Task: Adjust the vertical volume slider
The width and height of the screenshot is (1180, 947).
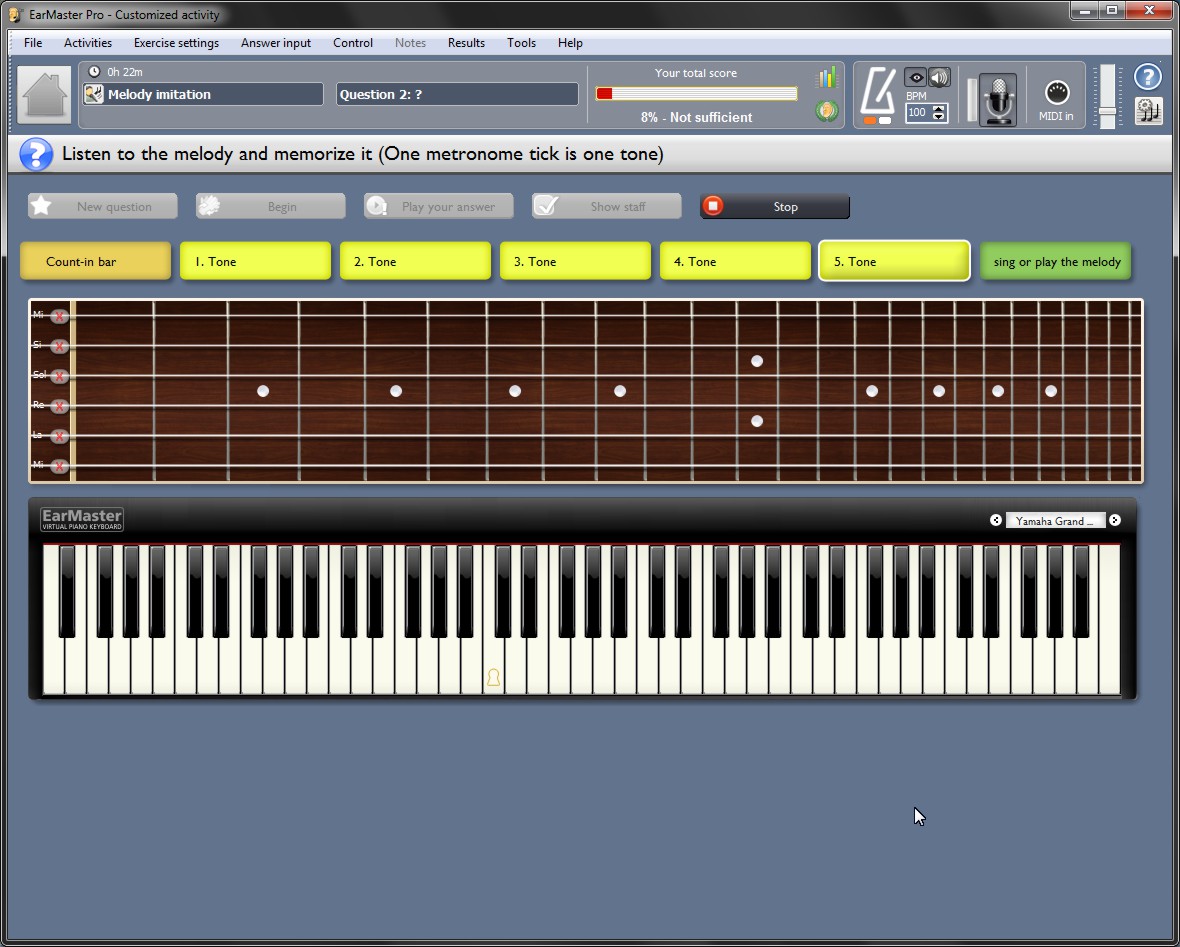Action: click(1107, 108)
